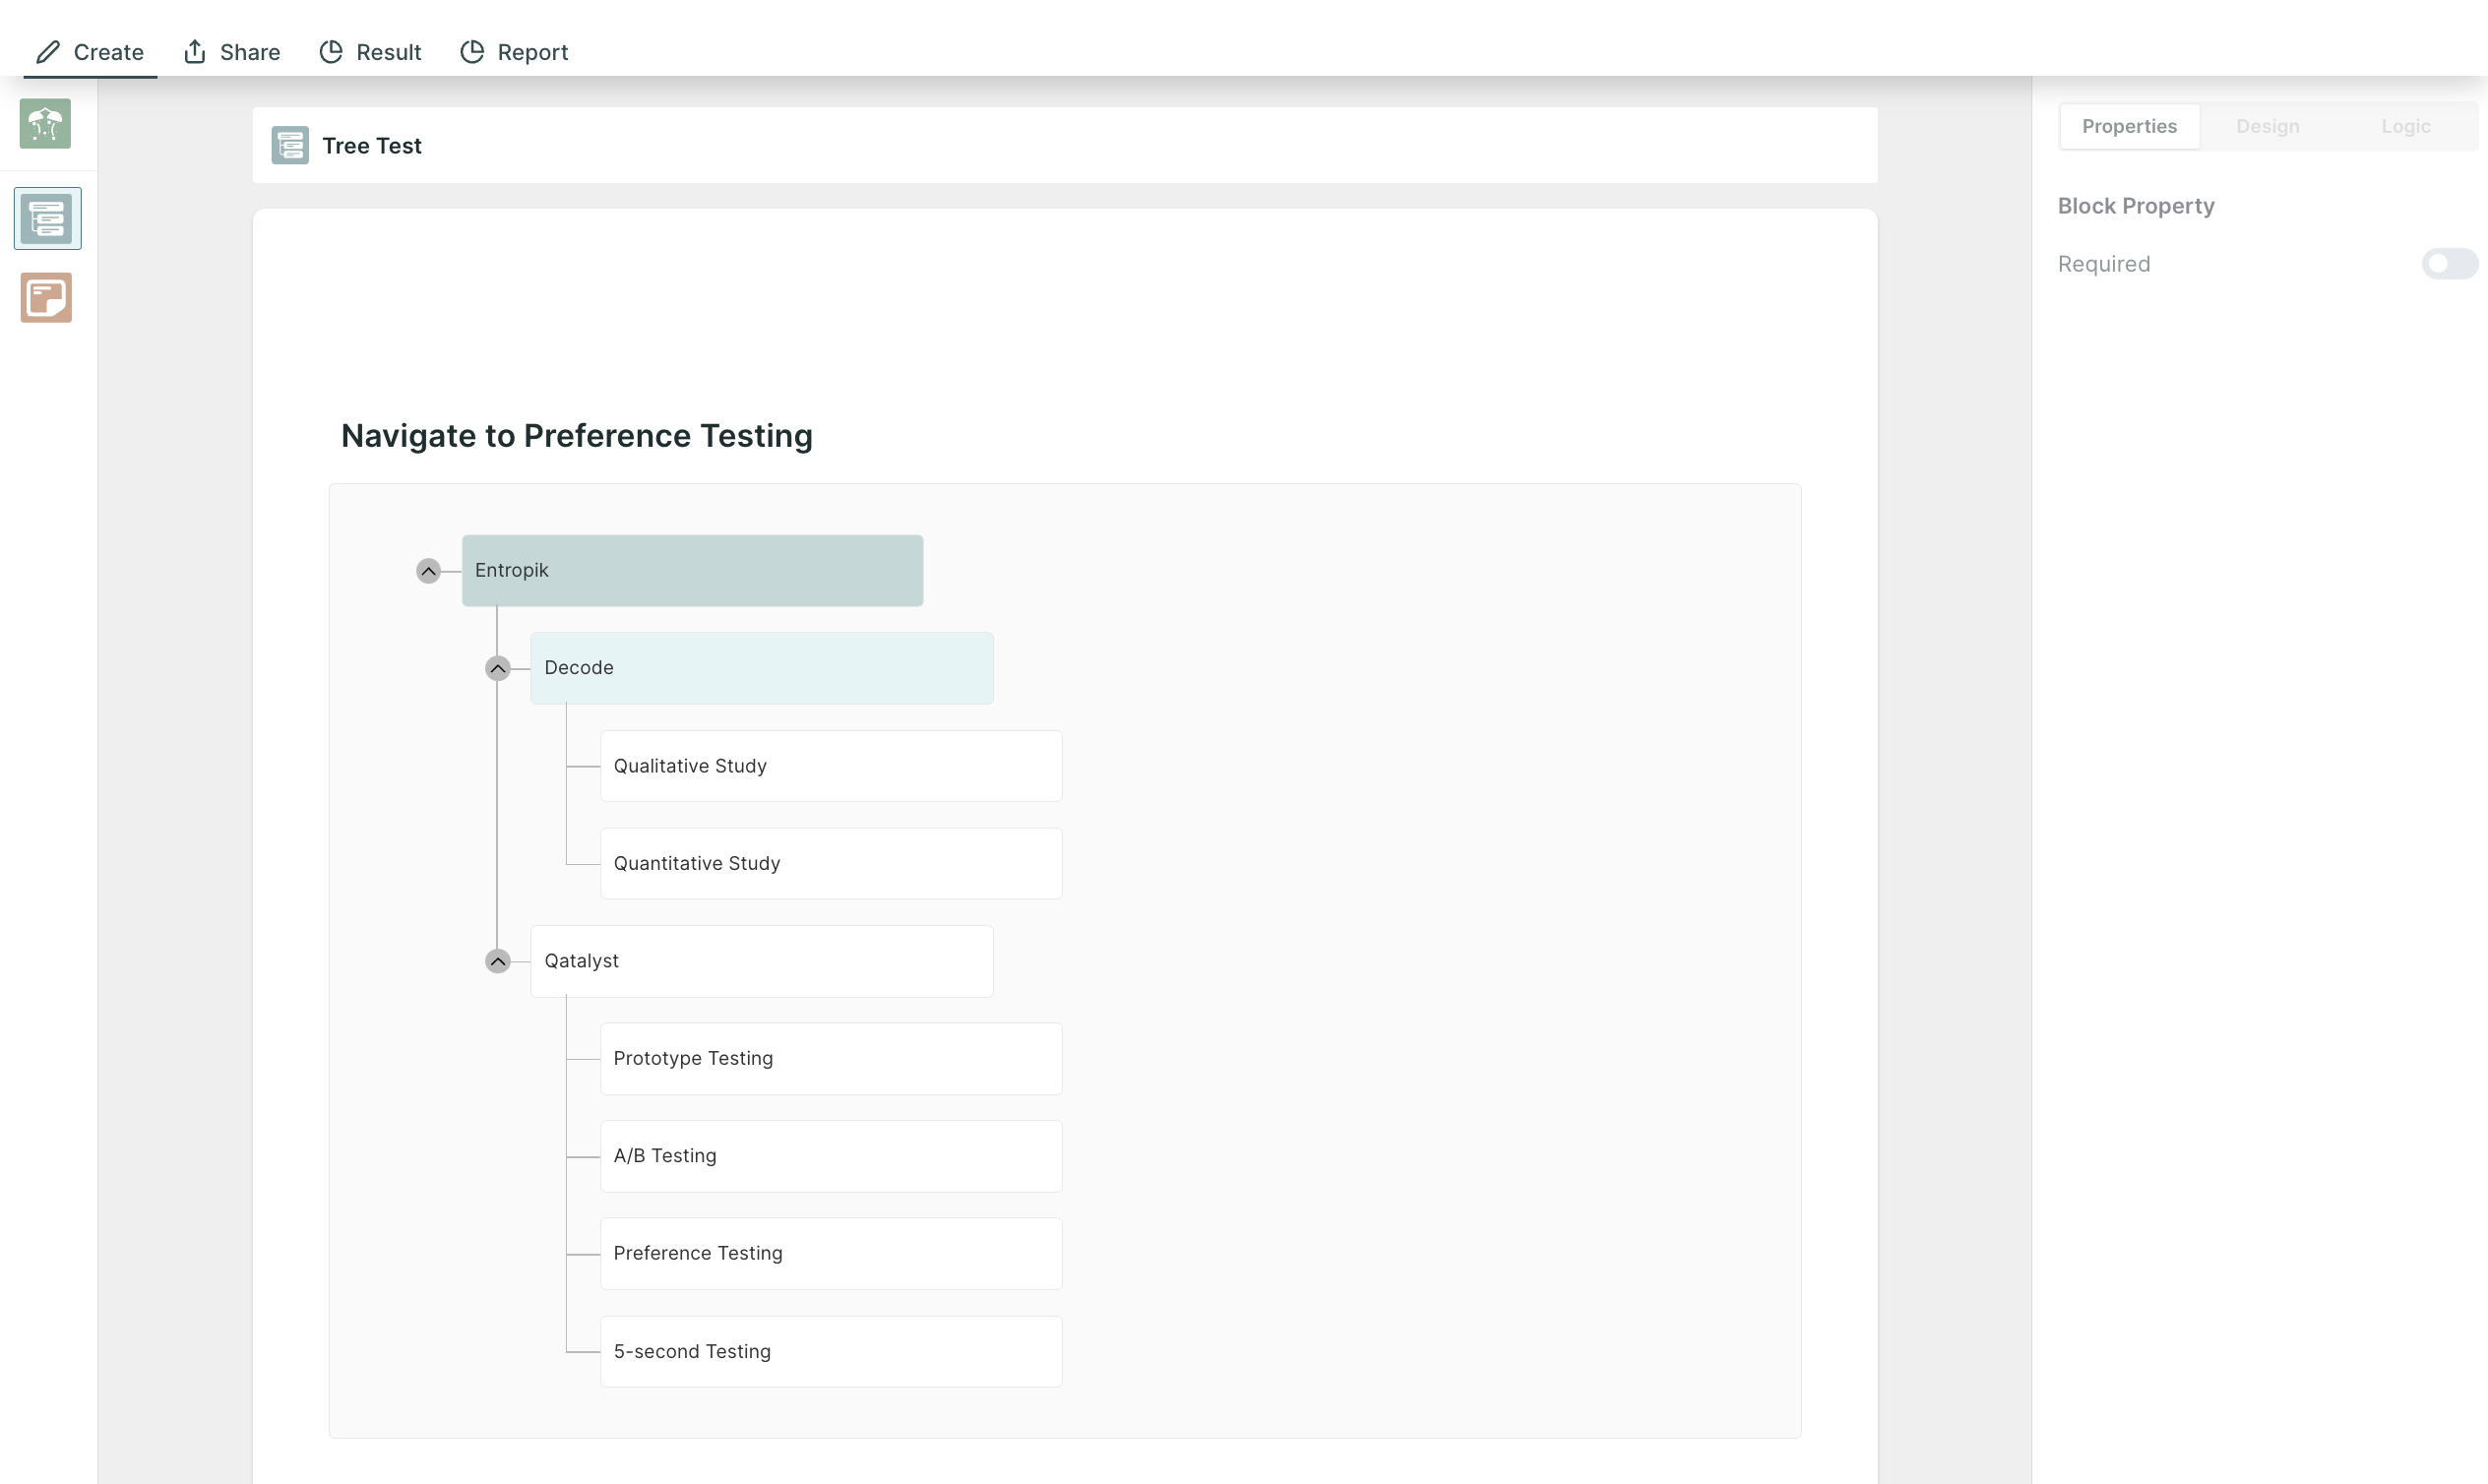Click the Create pencil icon
Image resolution: width=2488 pixels, height=1484 pixels.
click(48, 51)
